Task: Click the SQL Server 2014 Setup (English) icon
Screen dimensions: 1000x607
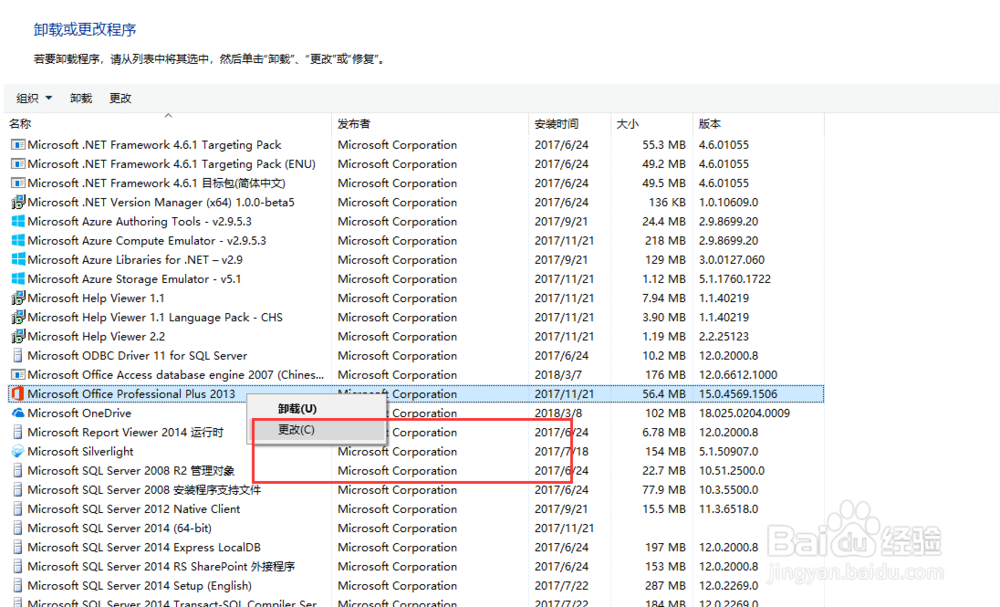Action: (x=18, y=585)
